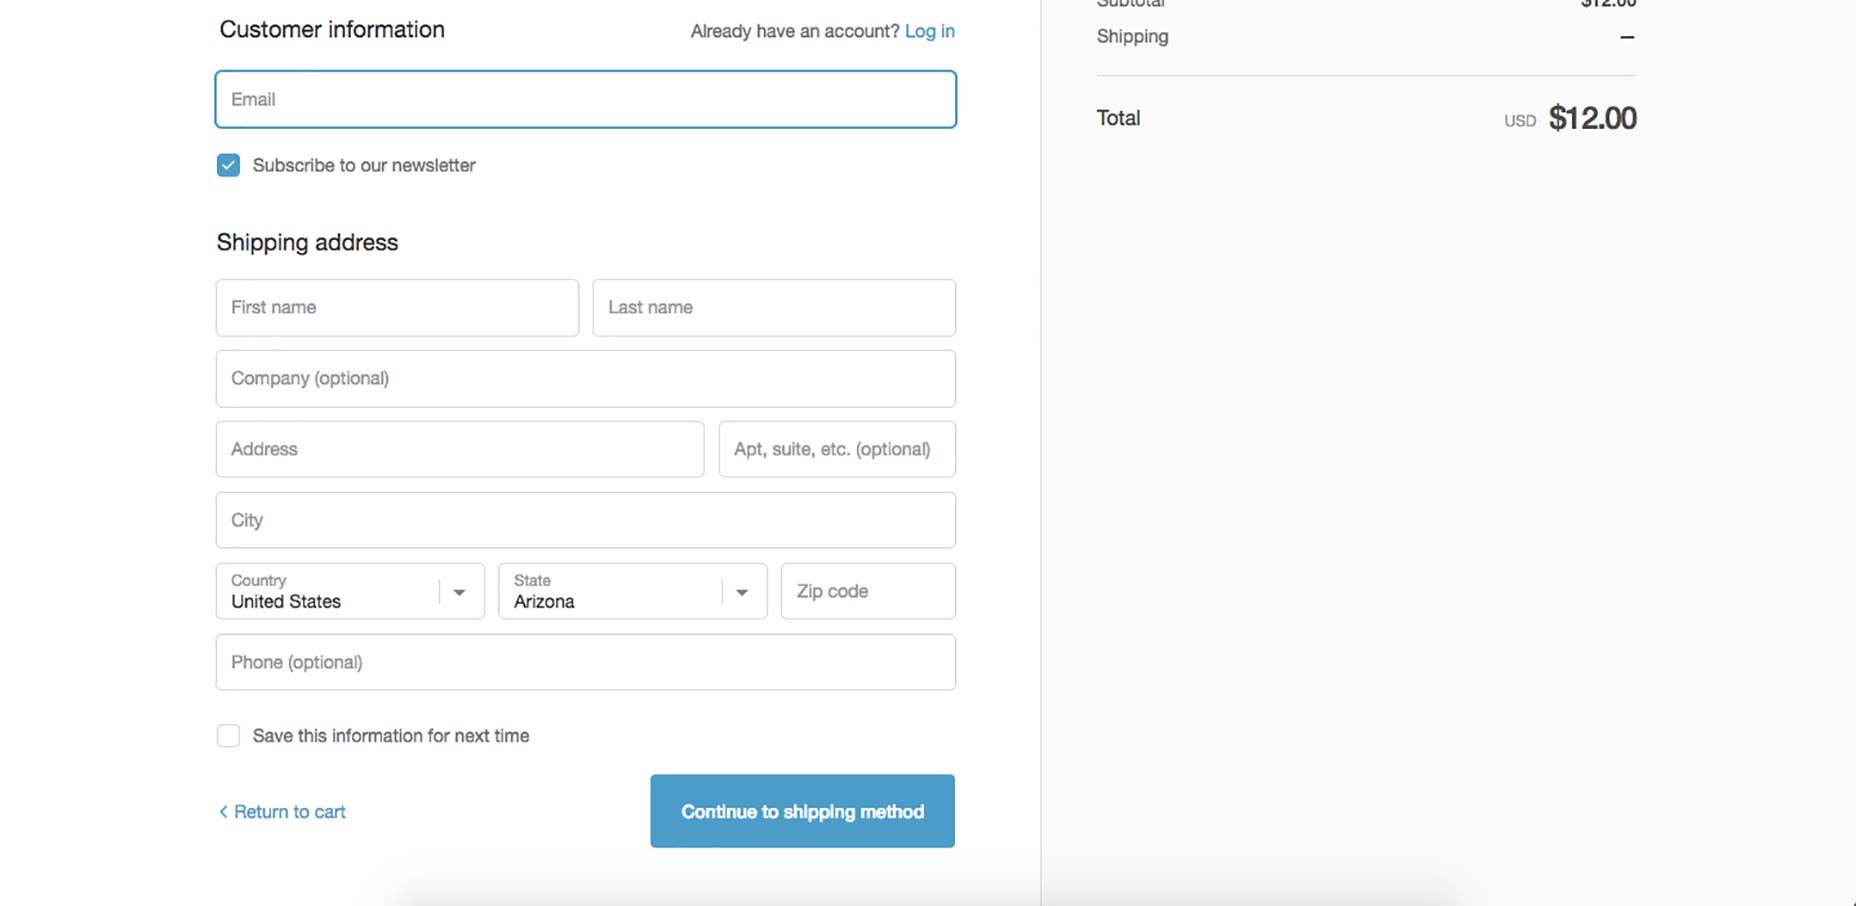Click the Apt, suite, etc. field

click(837, 449)
